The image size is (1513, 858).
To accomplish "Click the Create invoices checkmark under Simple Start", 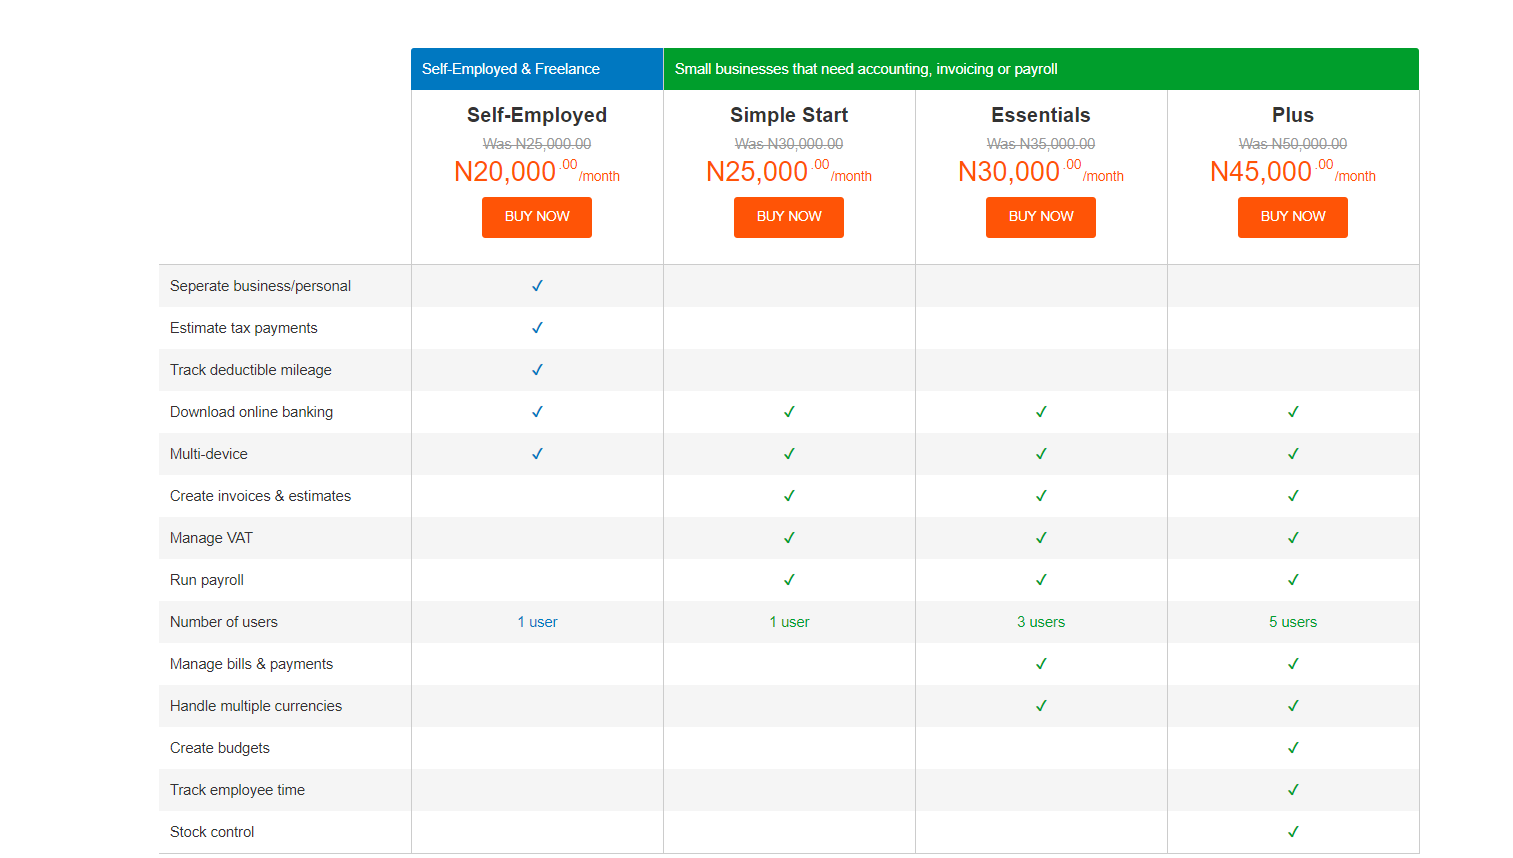I will (789, 495).
